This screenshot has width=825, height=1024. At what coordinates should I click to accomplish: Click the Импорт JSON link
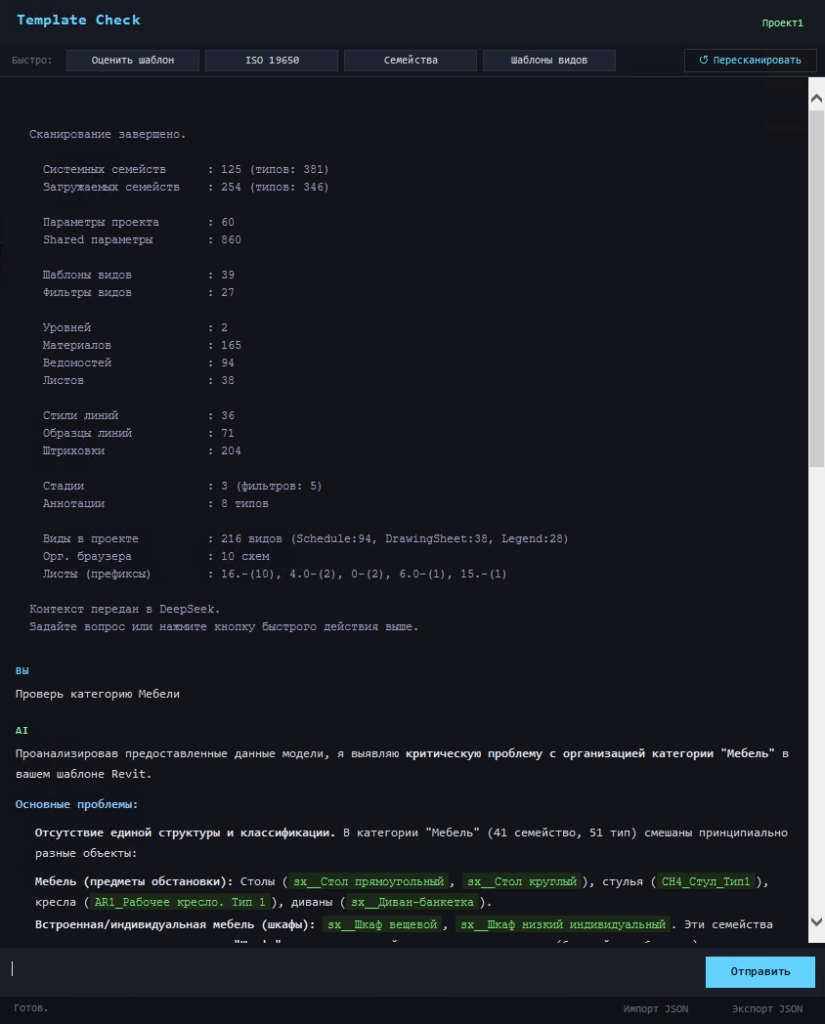click(x=656, y=1009)
